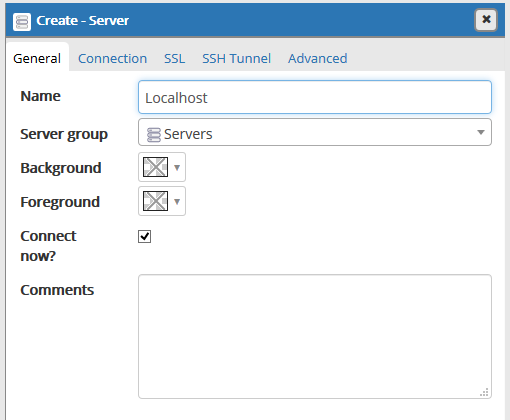Viewport: 510px width, 420px height.
Task: Click inside the Comments text area
Action: [x=315, y=336]
